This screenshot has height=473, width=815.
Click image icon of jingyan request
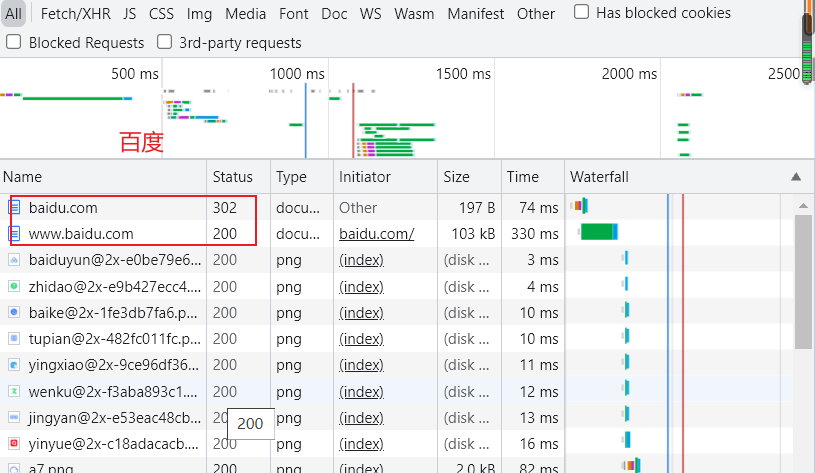pos(14,417)
